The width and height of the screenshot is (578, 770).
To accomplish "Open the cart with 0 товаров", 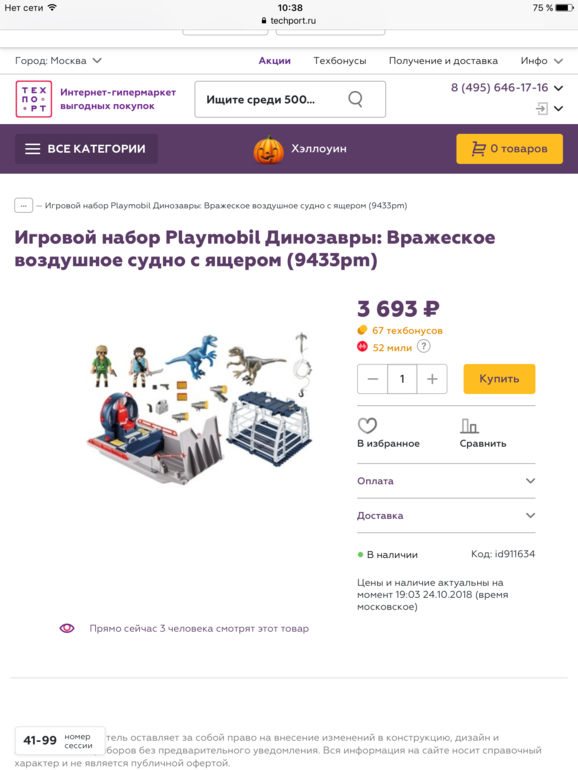I will point(509,149).
